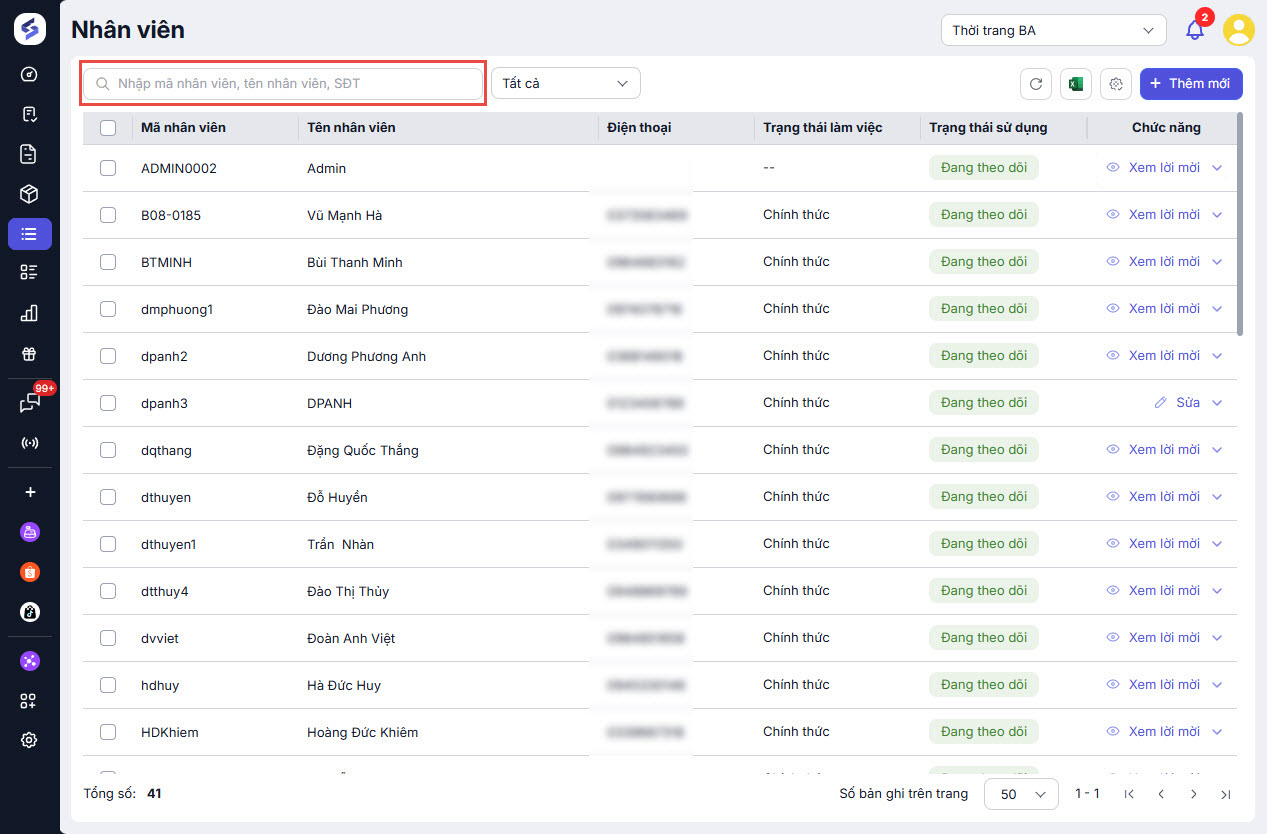
Task: Change records per page dropdown showing 50
Action: pos(1021,794)
